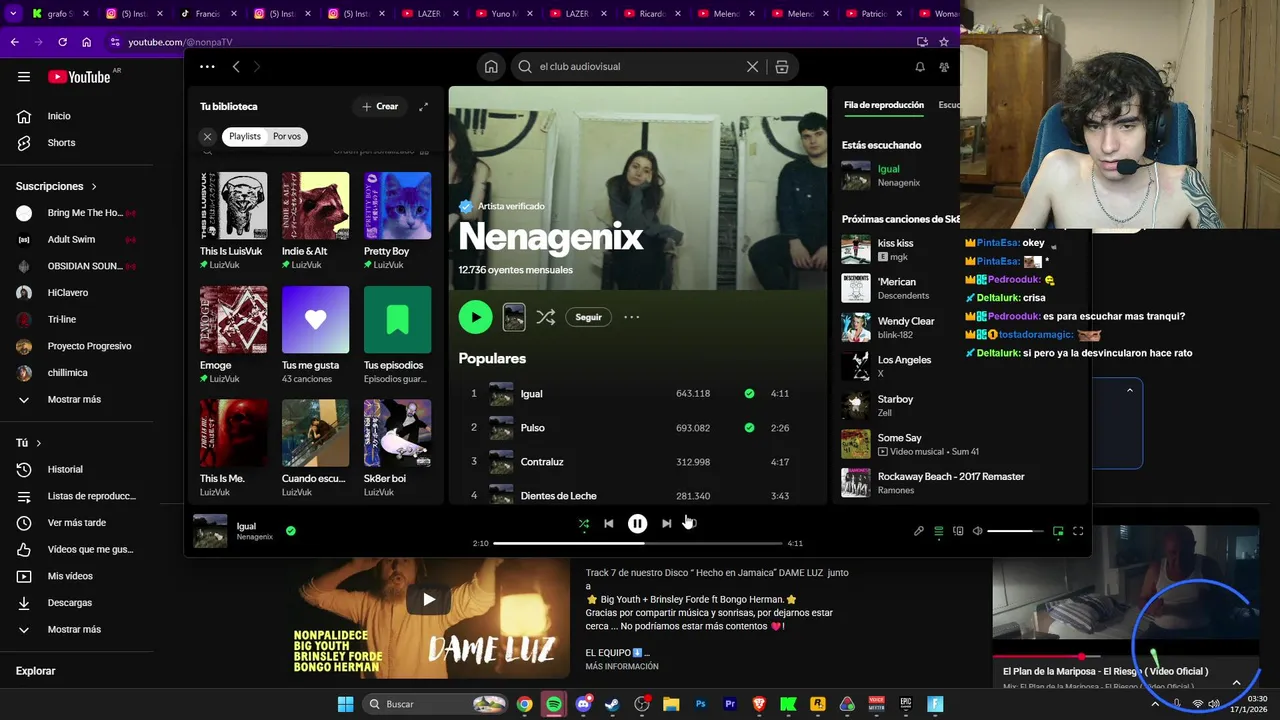The width and height of the screenshot is (1280, 720).
Task: Clear the Spotify search text
Action: [752, 67]
